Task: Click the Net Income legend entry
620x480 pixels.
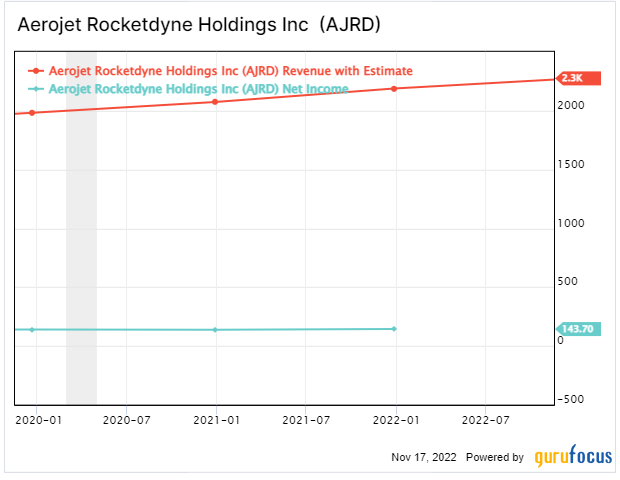Action: (188, 89)
